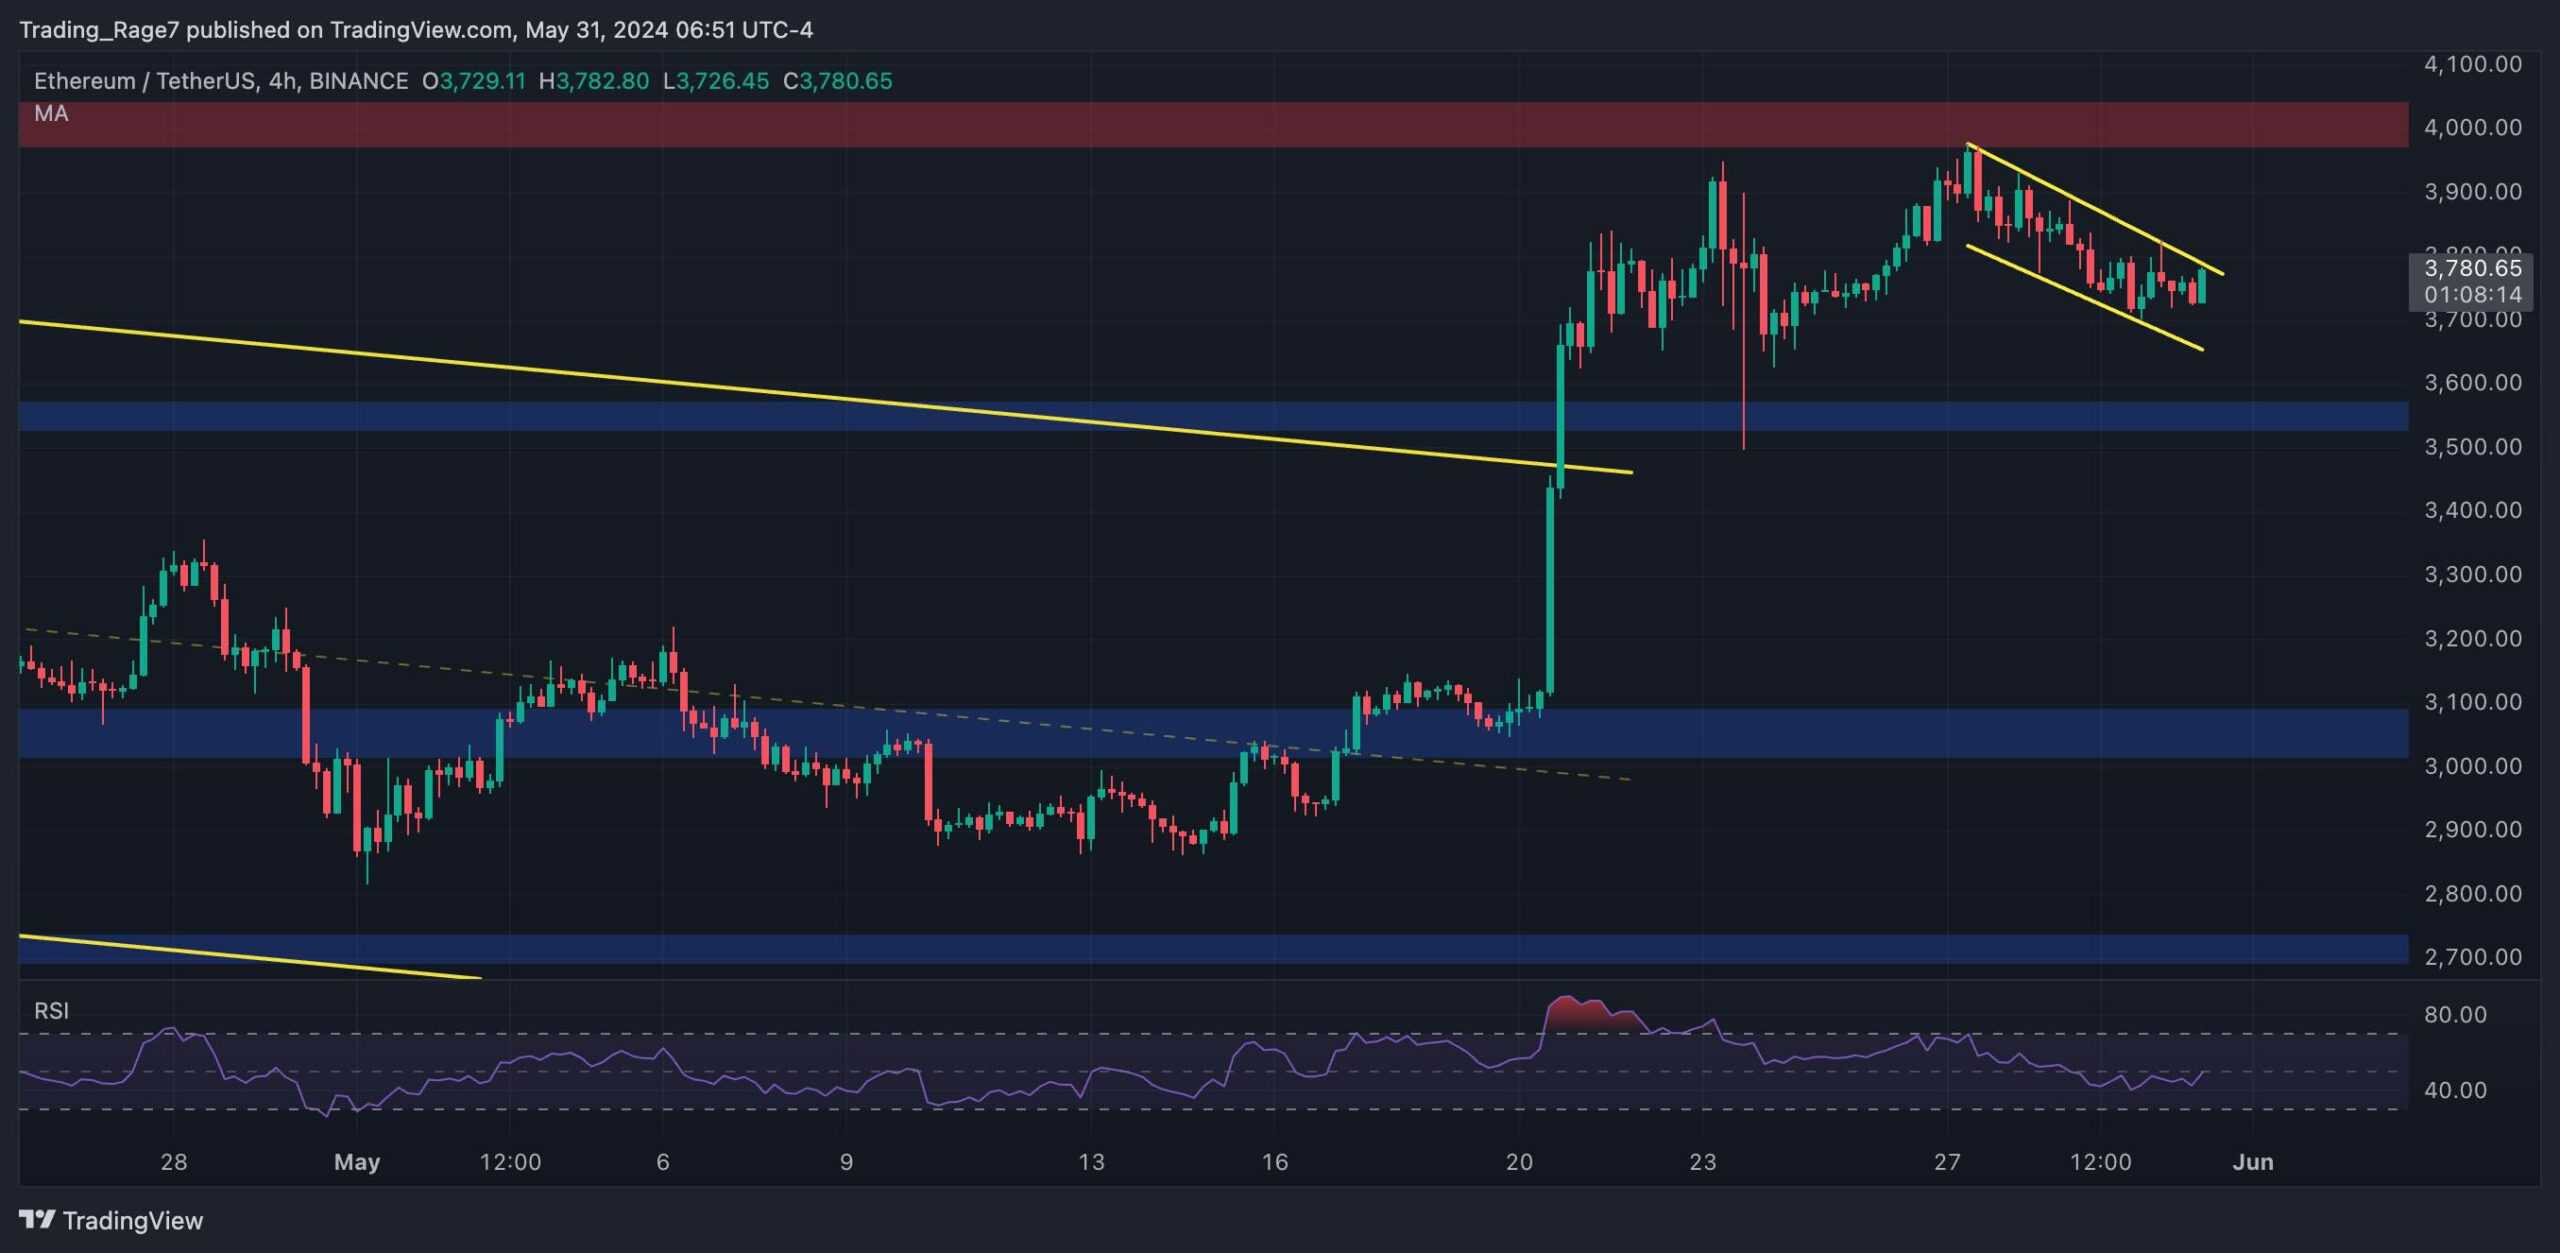The height and width of the screenshot is (1253, 2560).
Task: Click the current price label 3,780.65
Action: point(2472,268)
